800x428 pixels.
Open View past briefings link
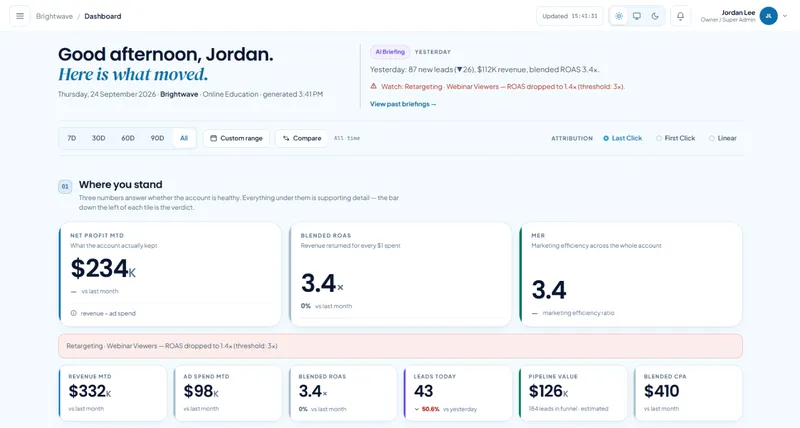[x=403, y=104]
